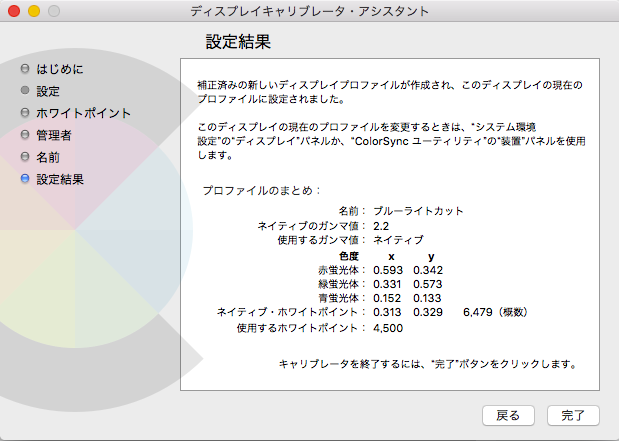Click the ネイティブ gamma in-use value
This screenshot has height=441, width=619.
click(x=398, y=240)
